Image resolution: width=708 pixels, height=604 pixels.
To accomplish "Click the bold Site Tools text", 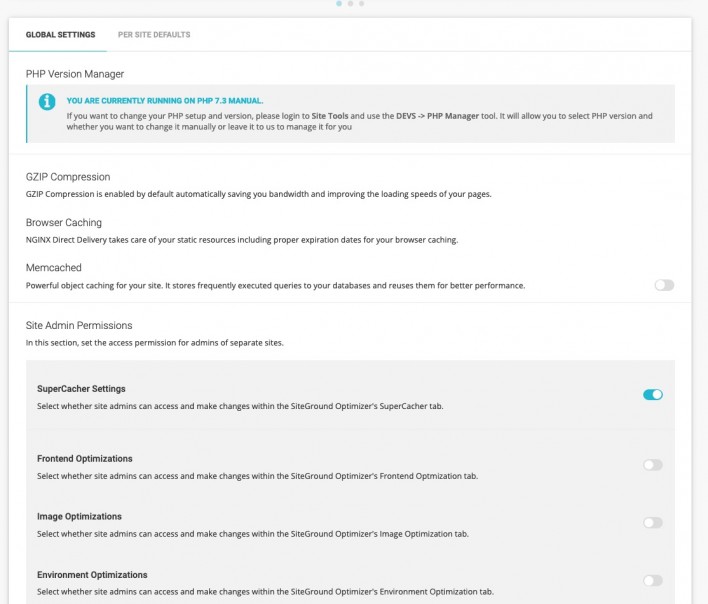I will (330, 116).
